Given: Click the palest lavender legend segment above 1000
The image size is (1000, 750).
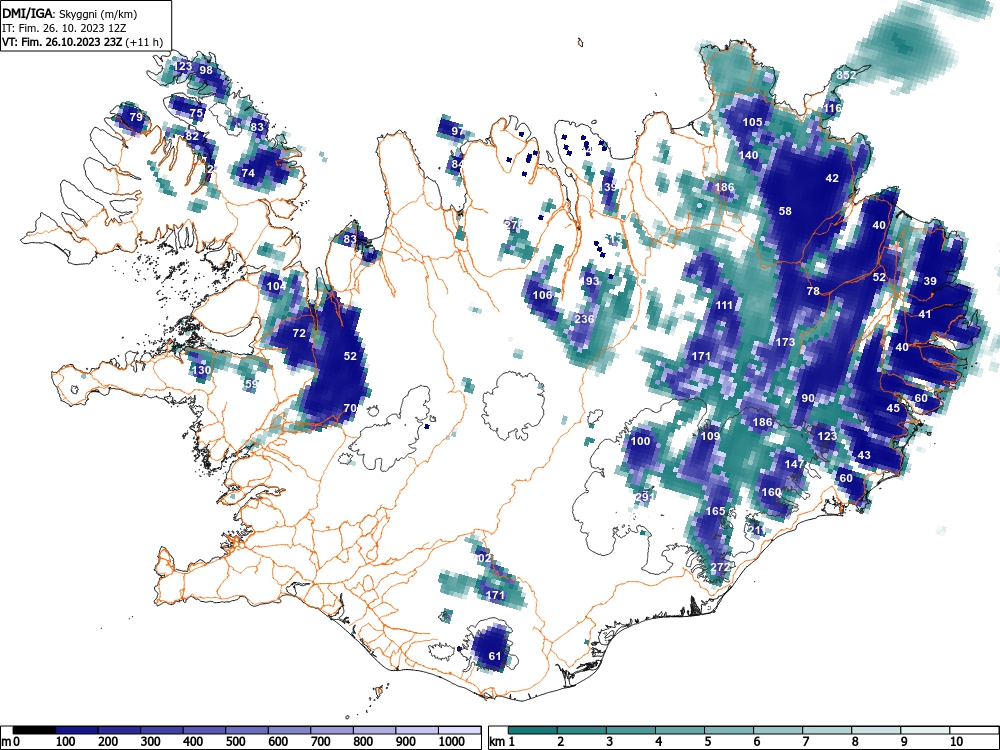Looking at the screenshot, I should 460,730.
